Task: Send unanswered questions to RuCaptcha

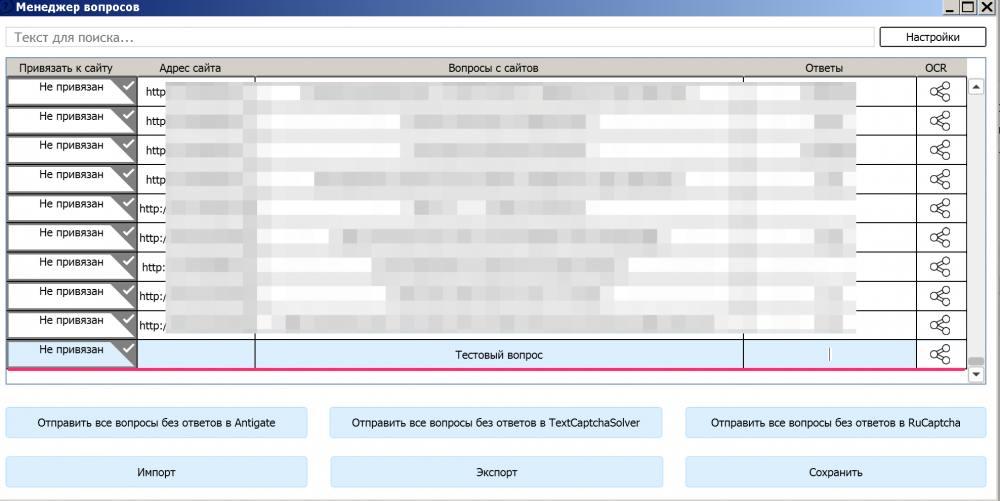Action: click(835, 423)
